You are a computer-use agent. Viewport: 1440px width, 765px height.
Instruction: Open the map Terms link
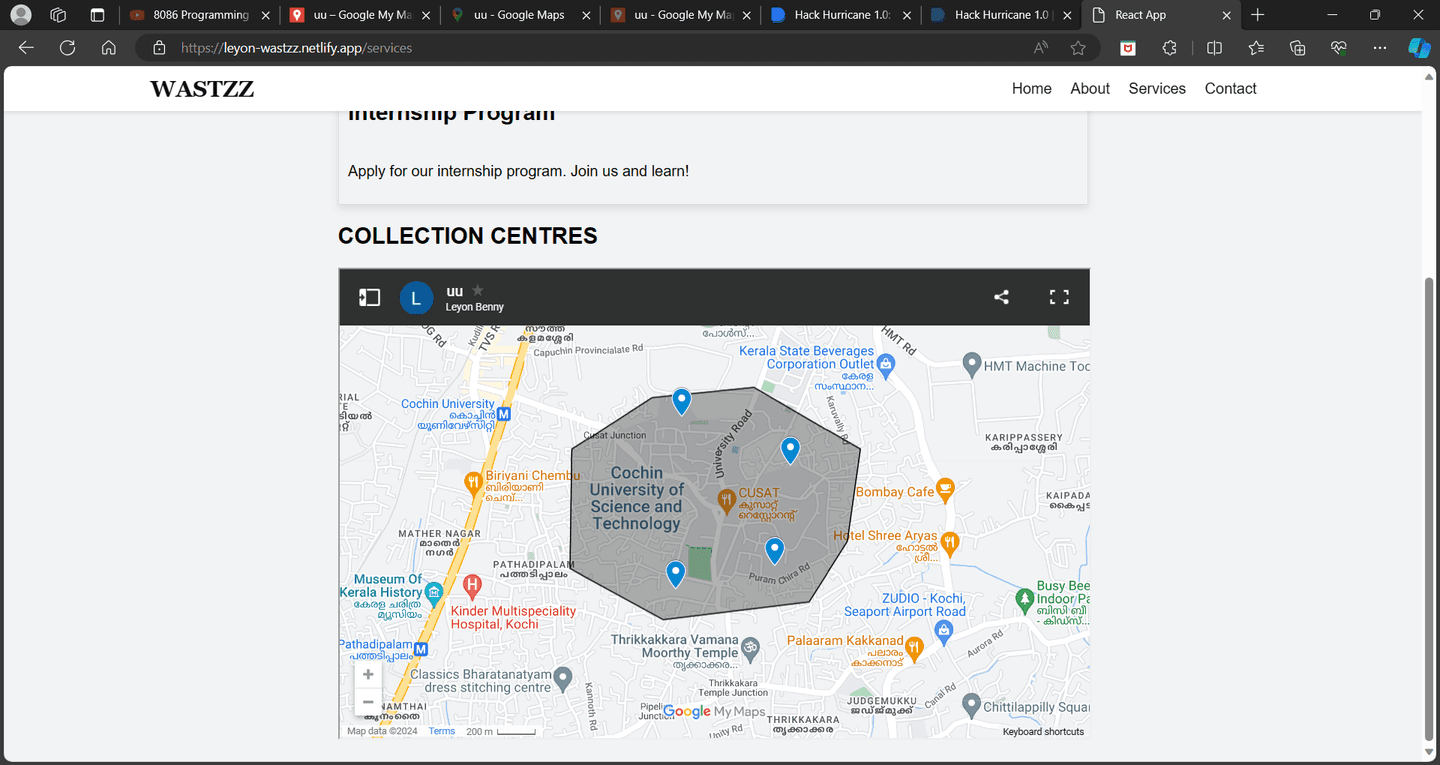click(x=442, y=731)
